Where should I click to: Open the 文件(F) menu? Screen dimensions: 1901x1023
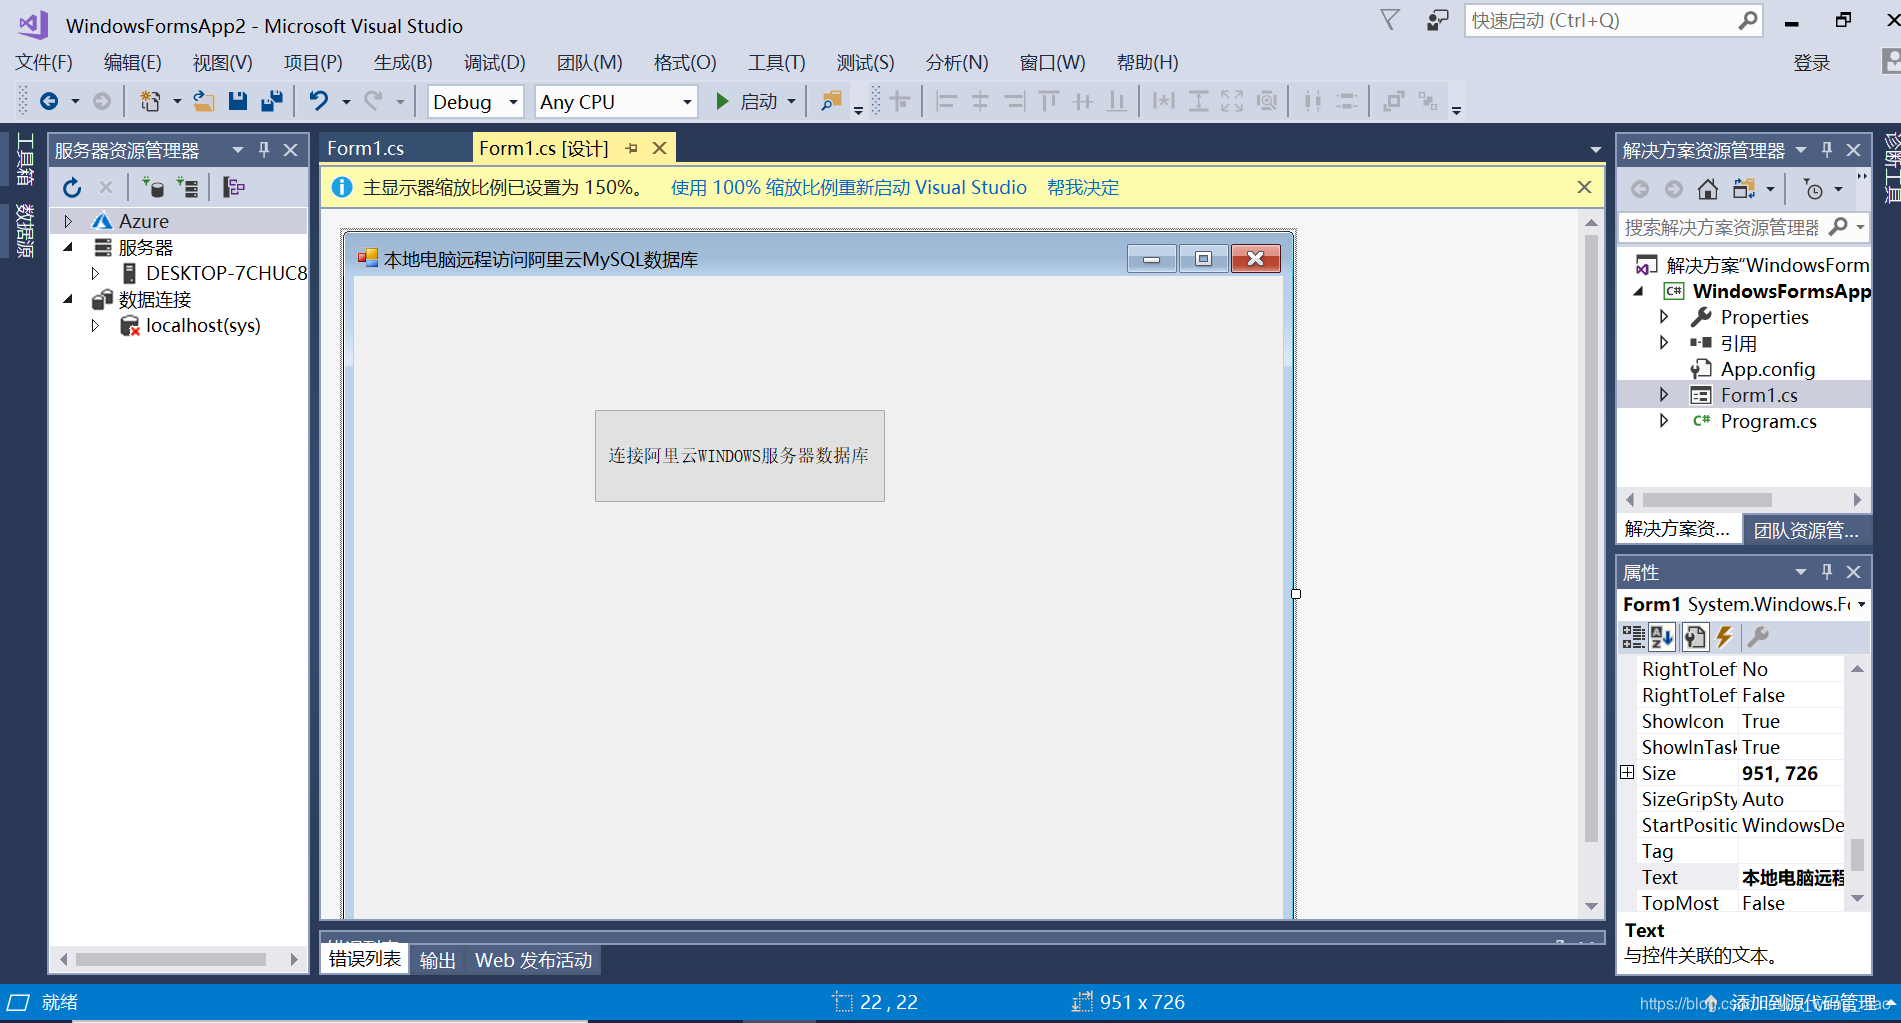click(x=44, y=62)
